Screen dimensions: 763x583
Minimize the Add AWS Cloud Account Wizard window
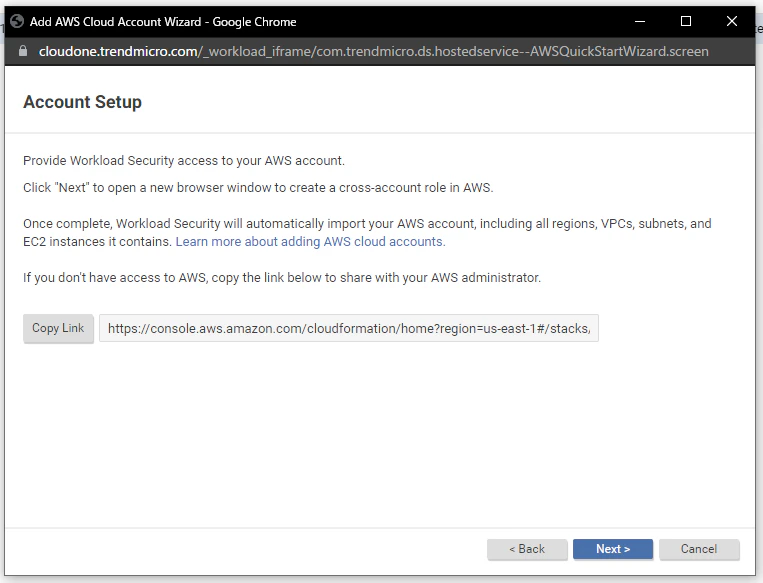coord(640,21)
